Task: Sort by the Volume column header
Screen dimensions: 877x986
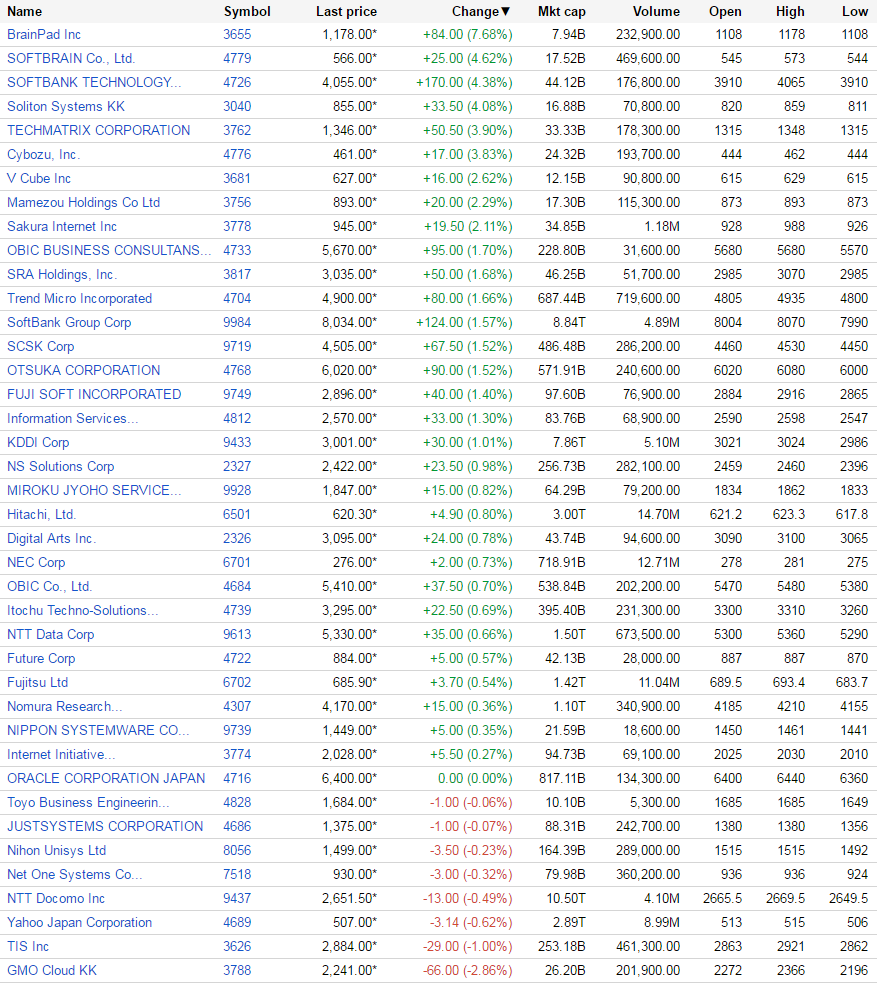Action: (x=656, y=11)
